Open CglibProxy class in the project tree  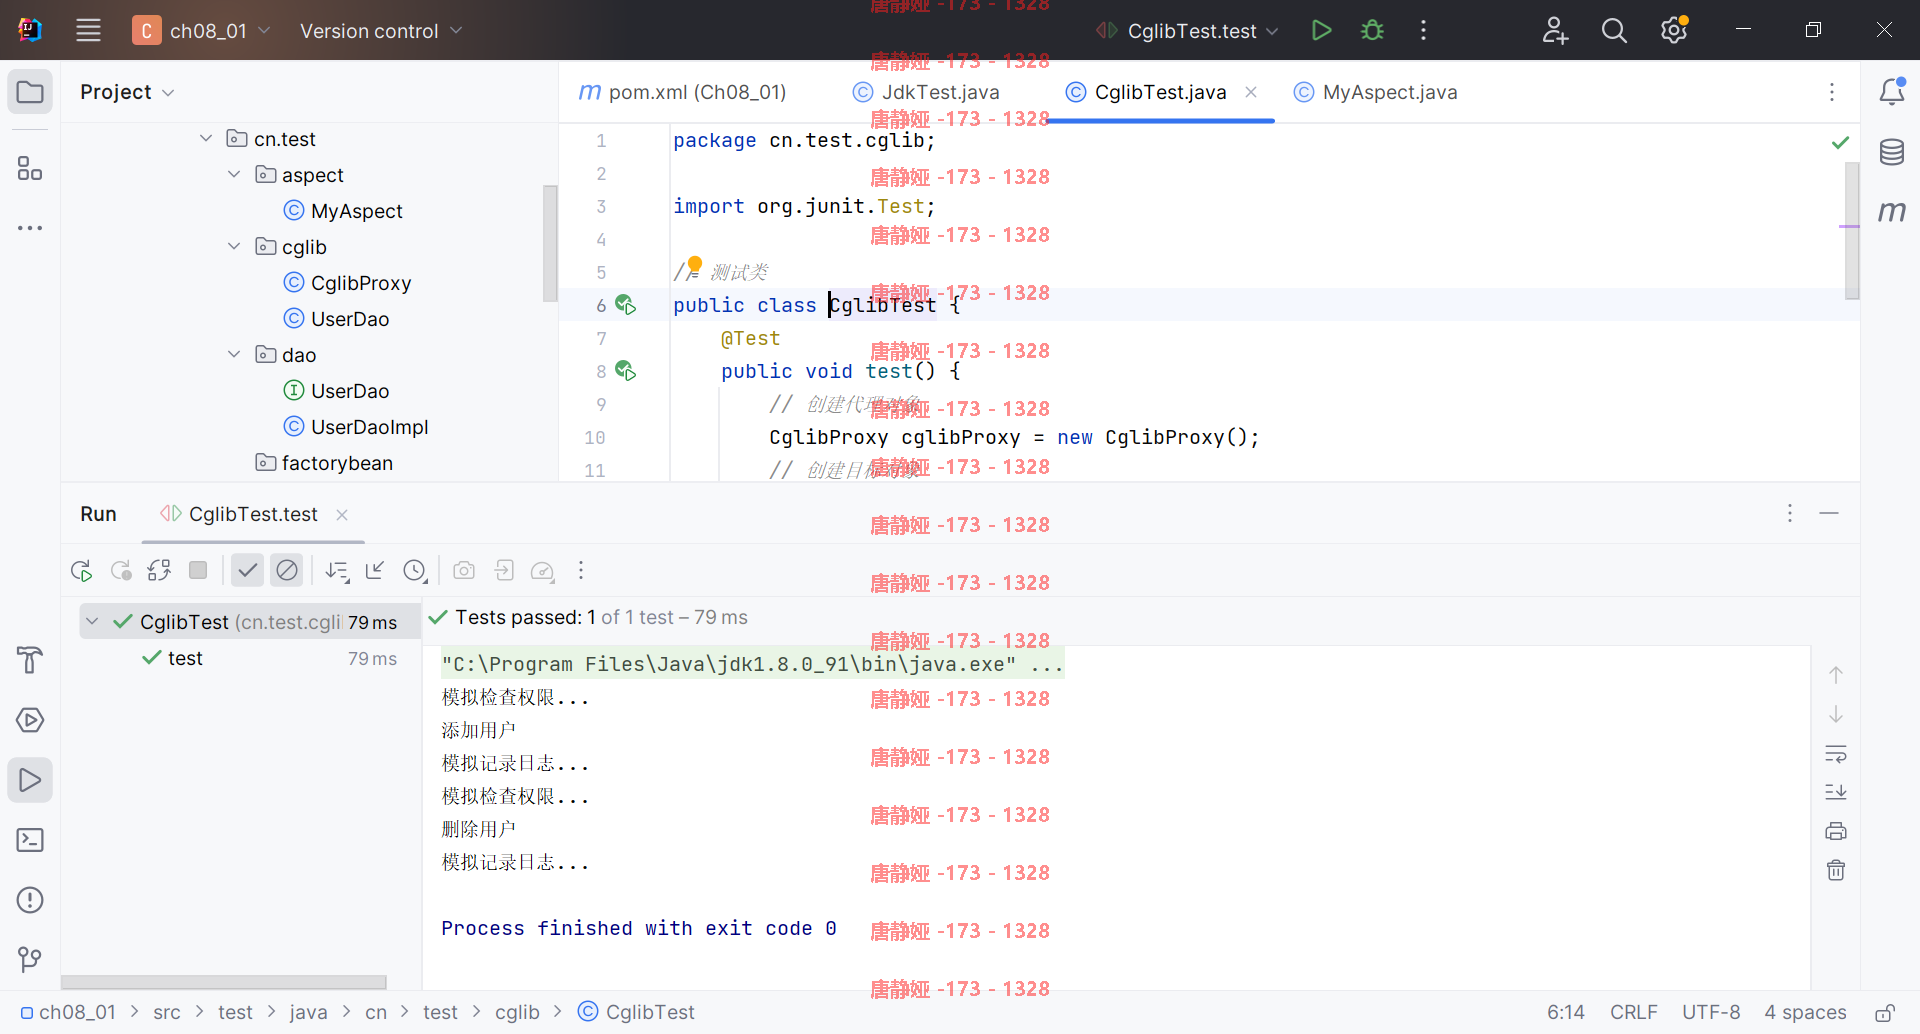click(347, 283)
